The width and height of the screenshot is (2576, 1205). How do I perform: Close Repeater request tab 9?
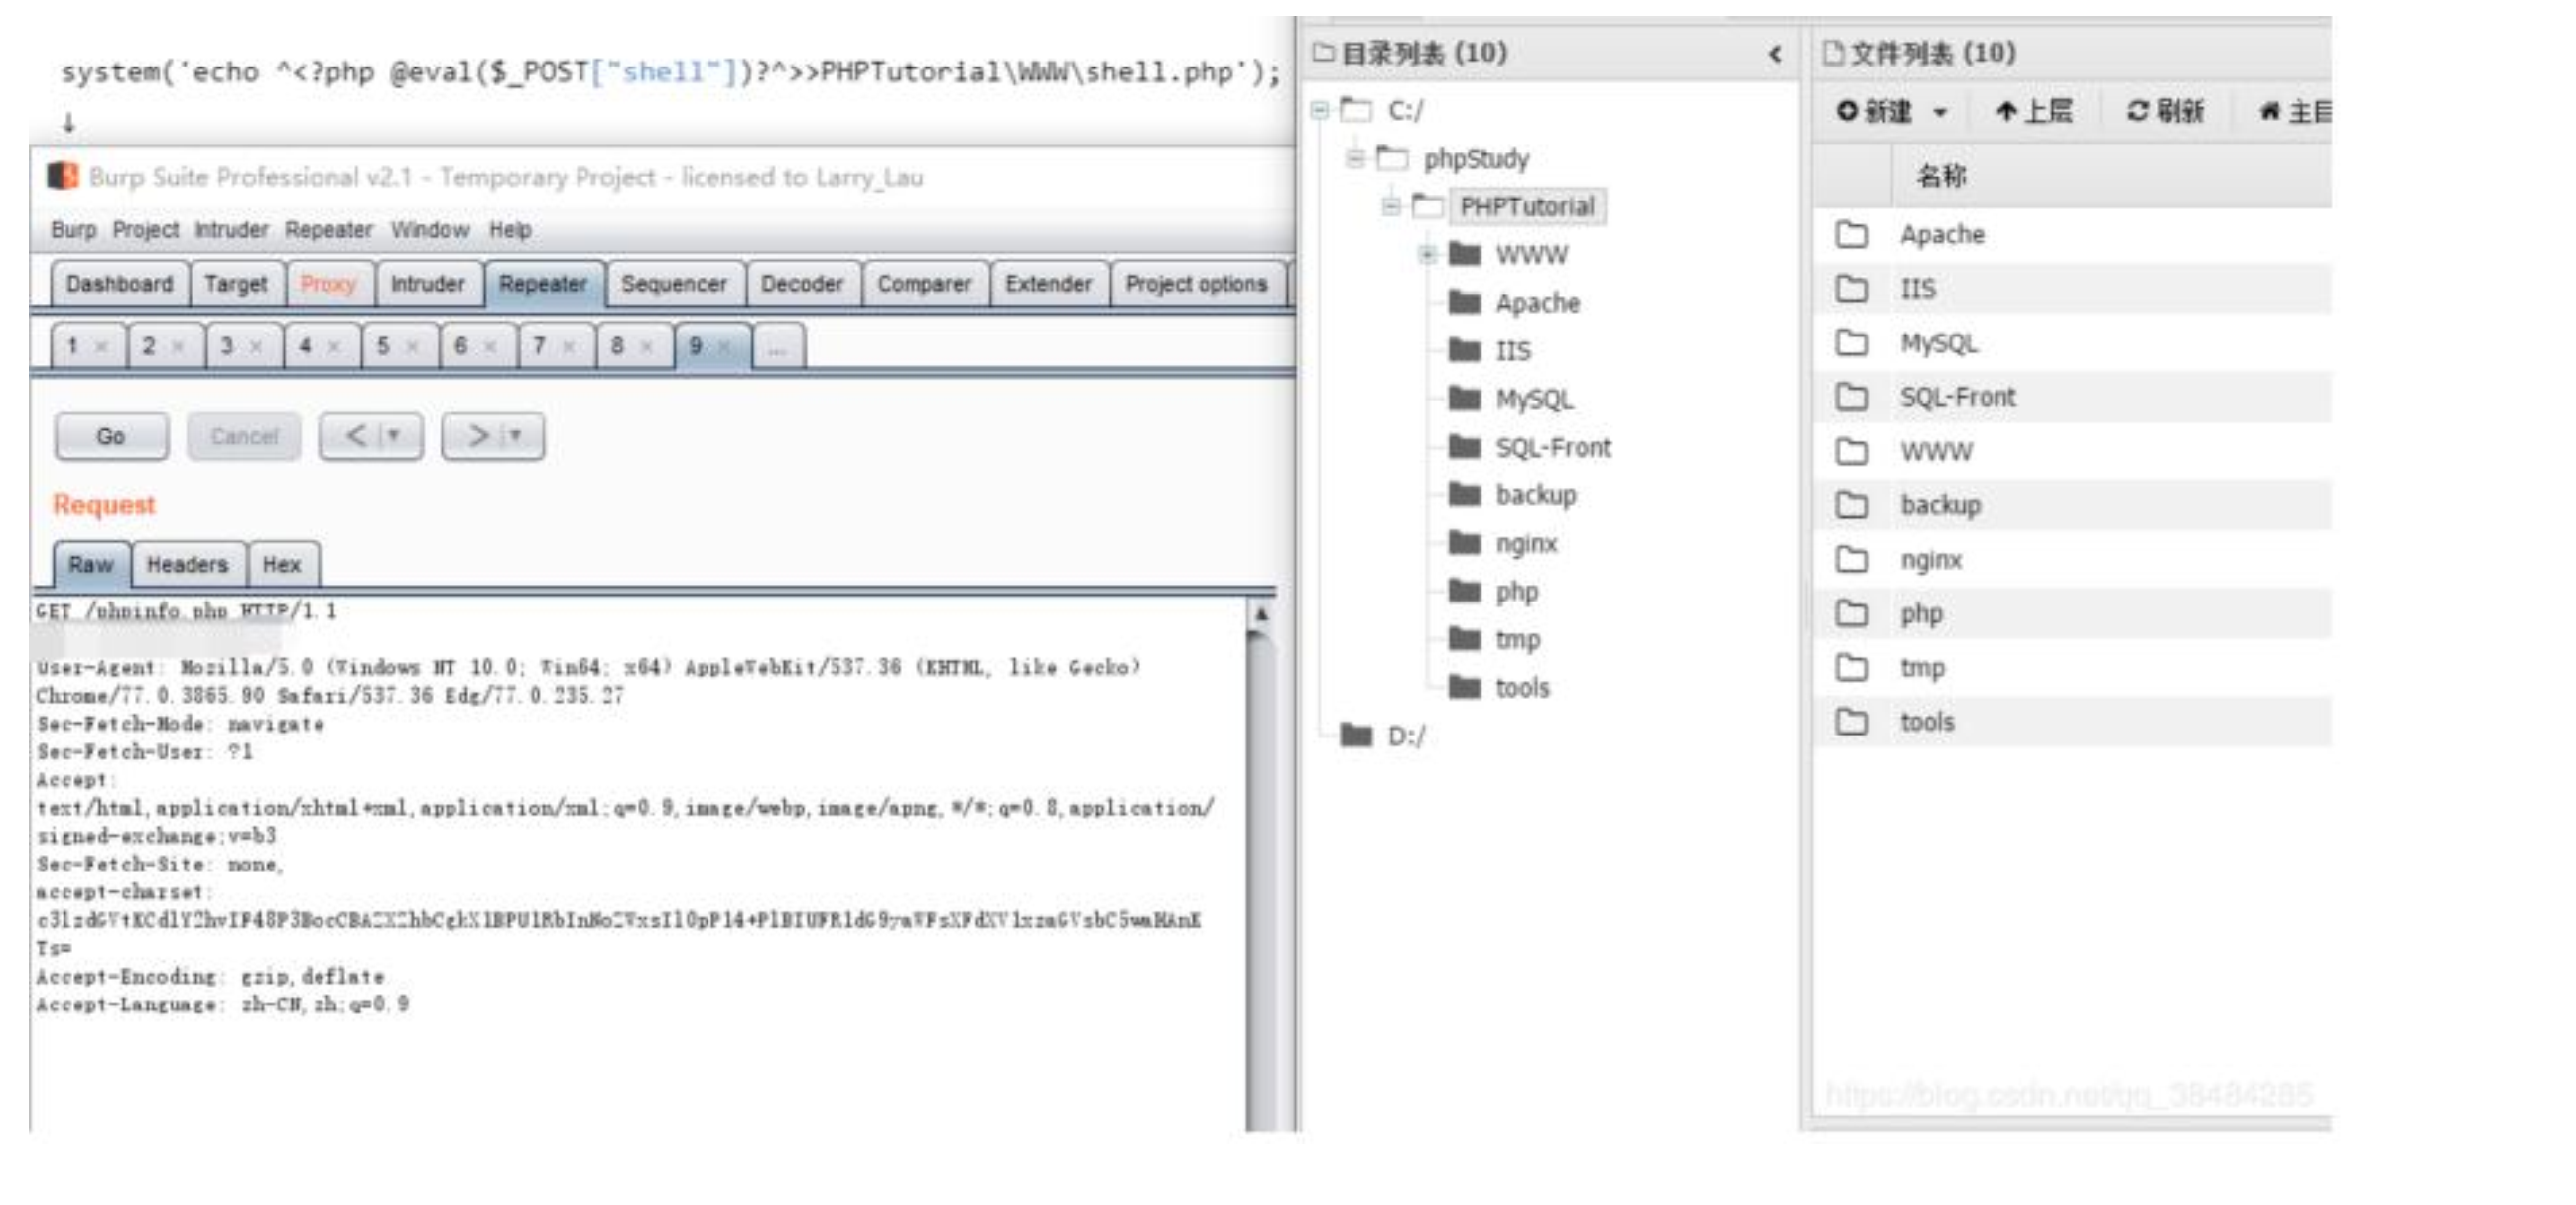725,347
